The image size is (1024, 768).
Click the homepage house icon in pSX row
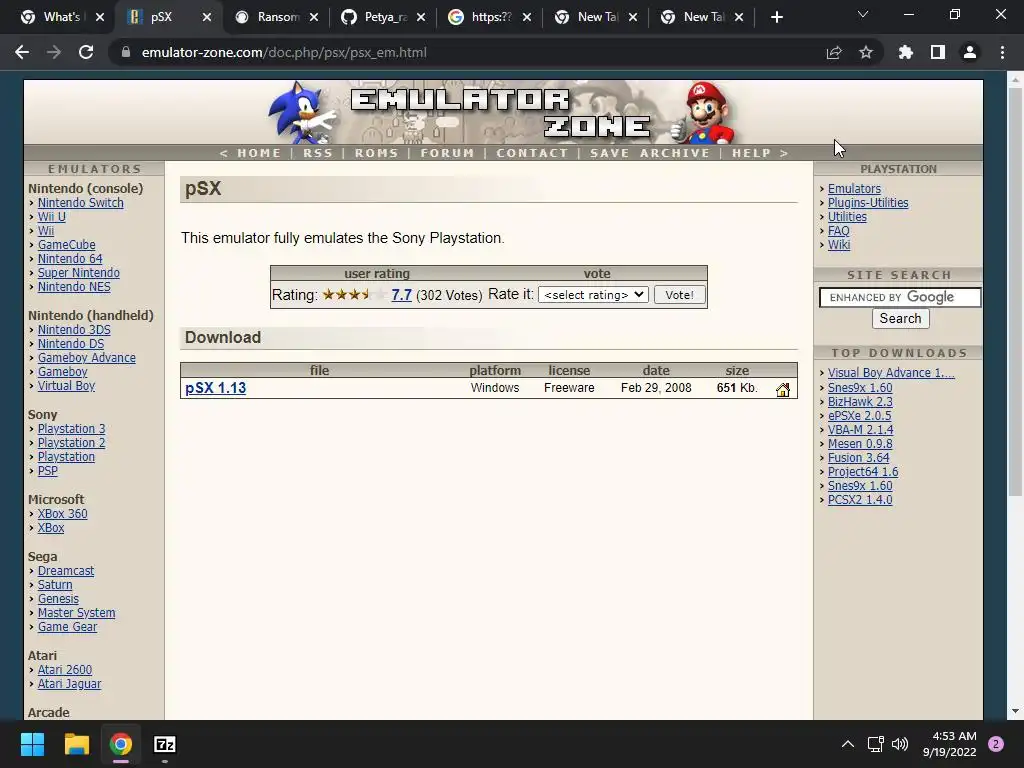click(782, 390)
